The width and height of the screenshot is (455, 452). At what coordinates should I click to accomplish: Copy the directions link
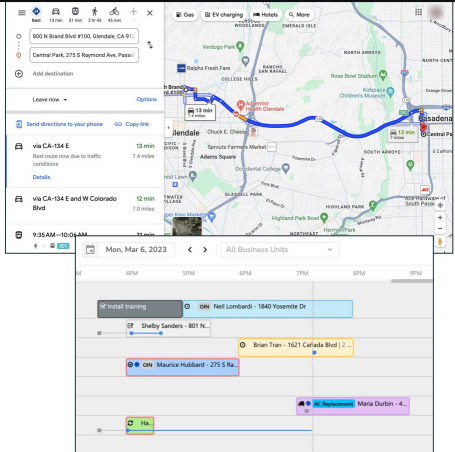132,124
